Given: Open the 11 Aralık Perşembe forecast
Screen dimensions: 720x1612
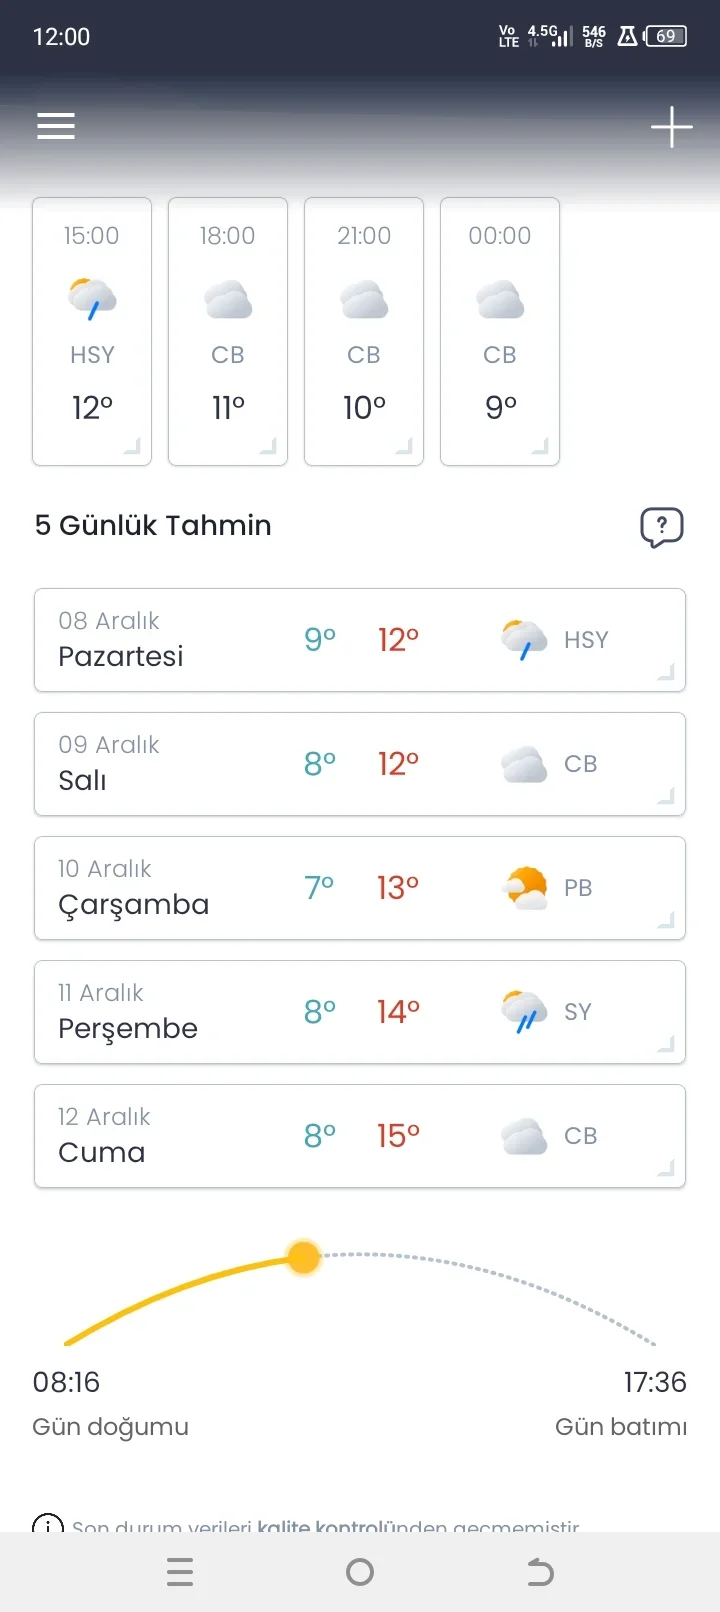Looking at the screenshot, I should (x=359, y=1012).
